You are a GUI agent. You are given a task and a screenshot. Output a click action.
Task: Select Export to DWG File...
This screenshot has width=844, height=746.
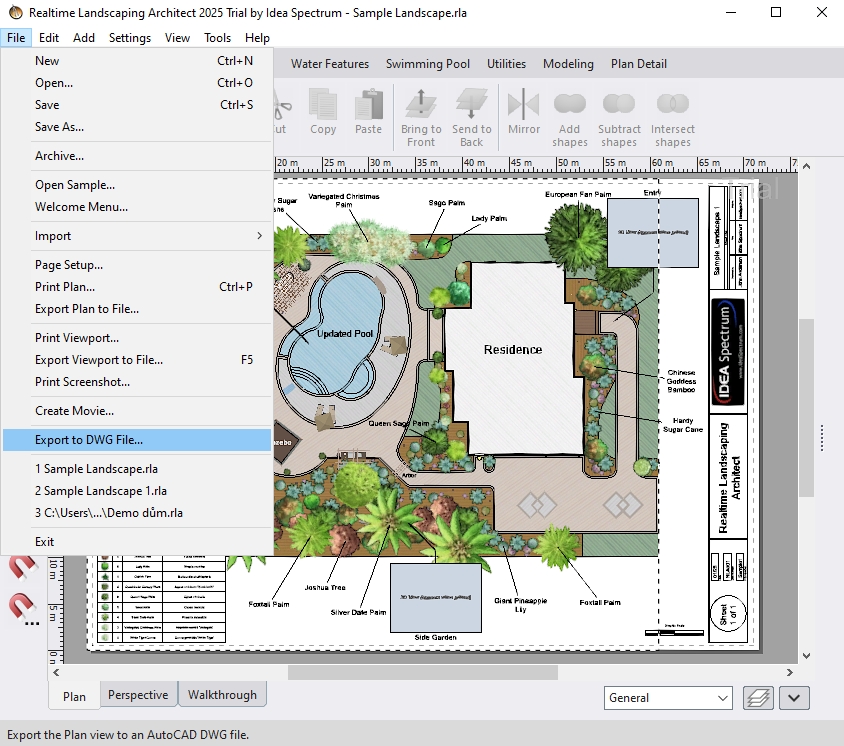tap(137, 440)
